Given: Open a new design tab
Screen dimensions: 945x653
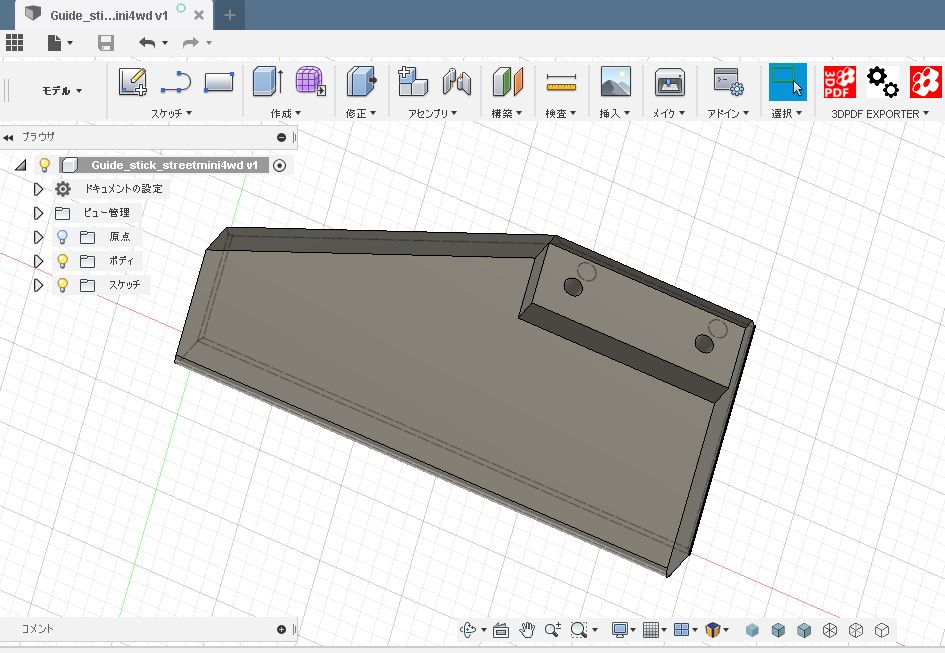Looking at the screenshot, I should pos(230,15).
